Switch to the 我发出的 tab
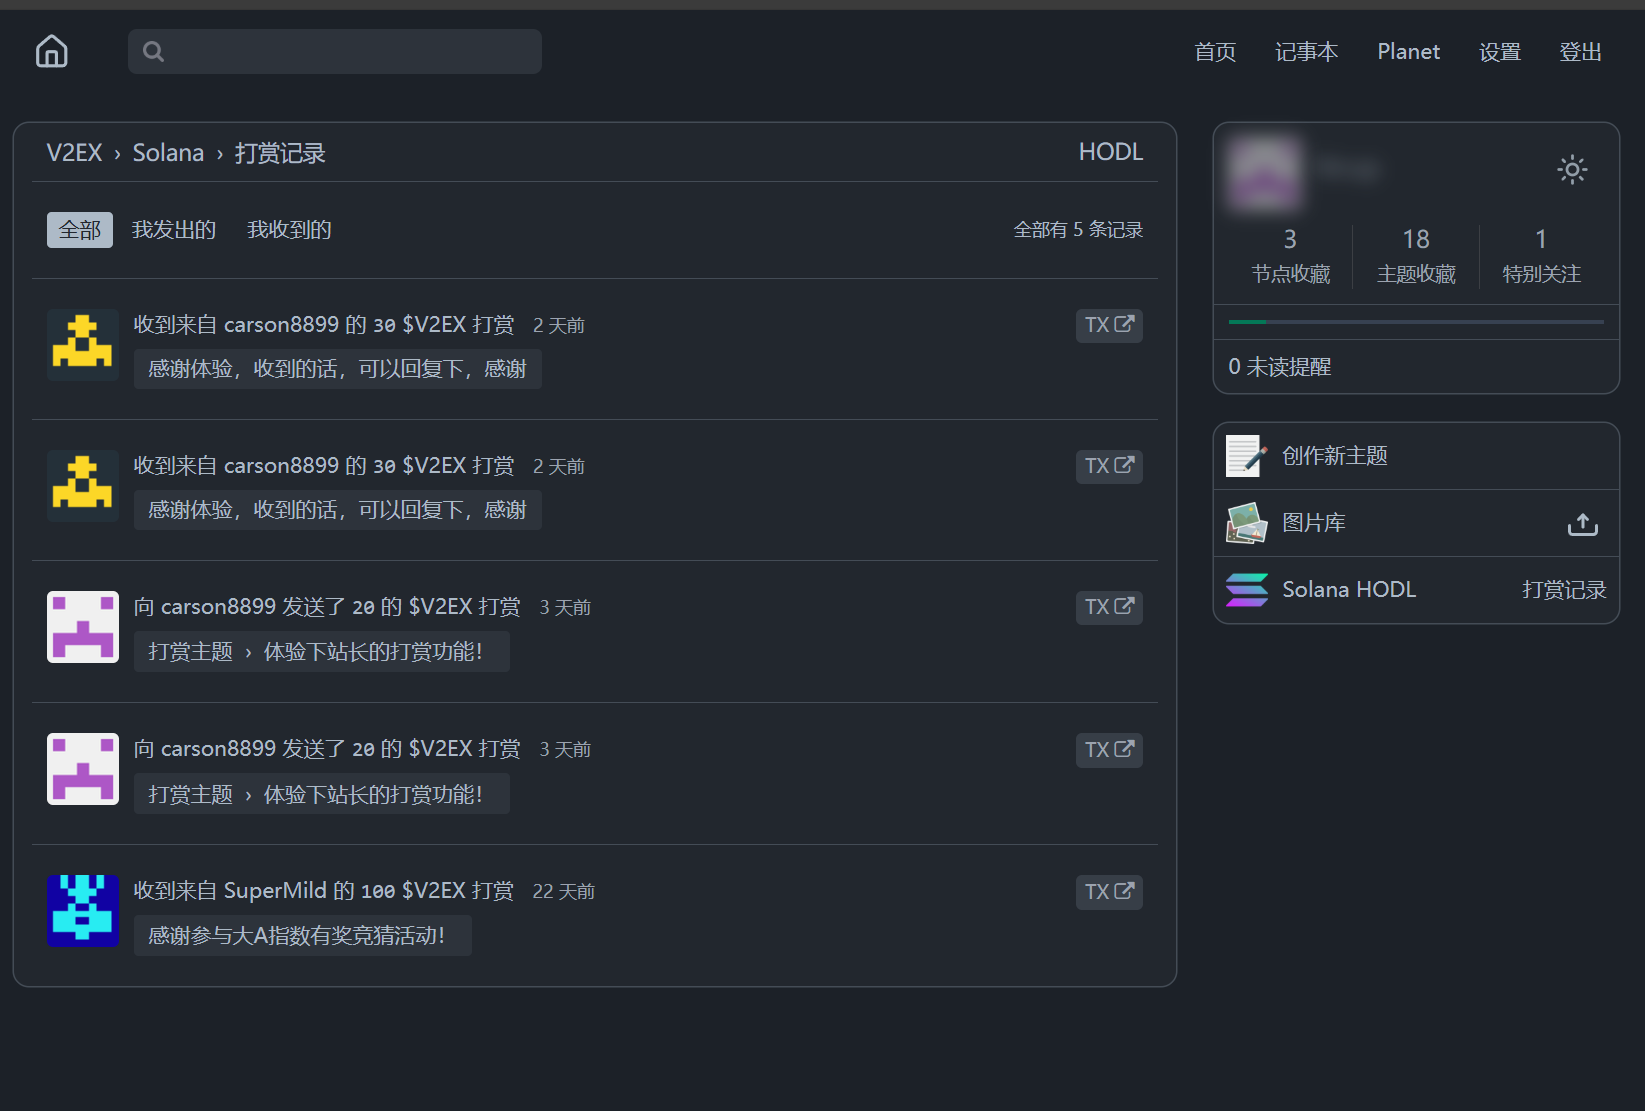1645x1111 pixels. pyautogui.click(x=174, y=230)
